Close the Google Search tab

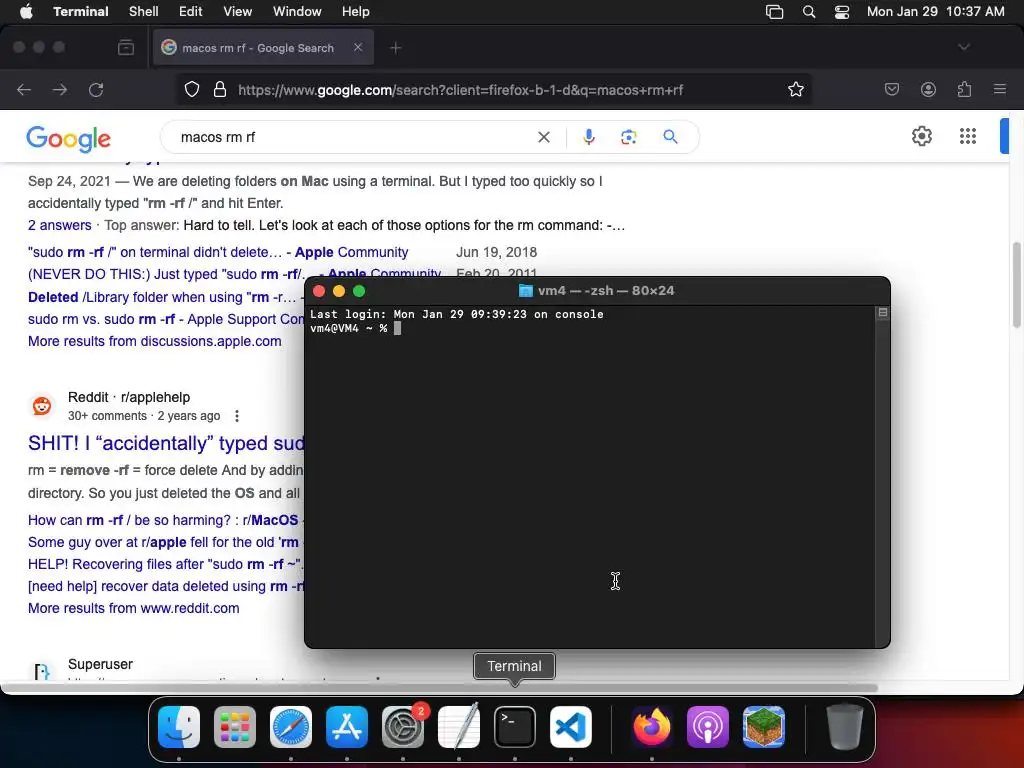[x=358, y=47]
